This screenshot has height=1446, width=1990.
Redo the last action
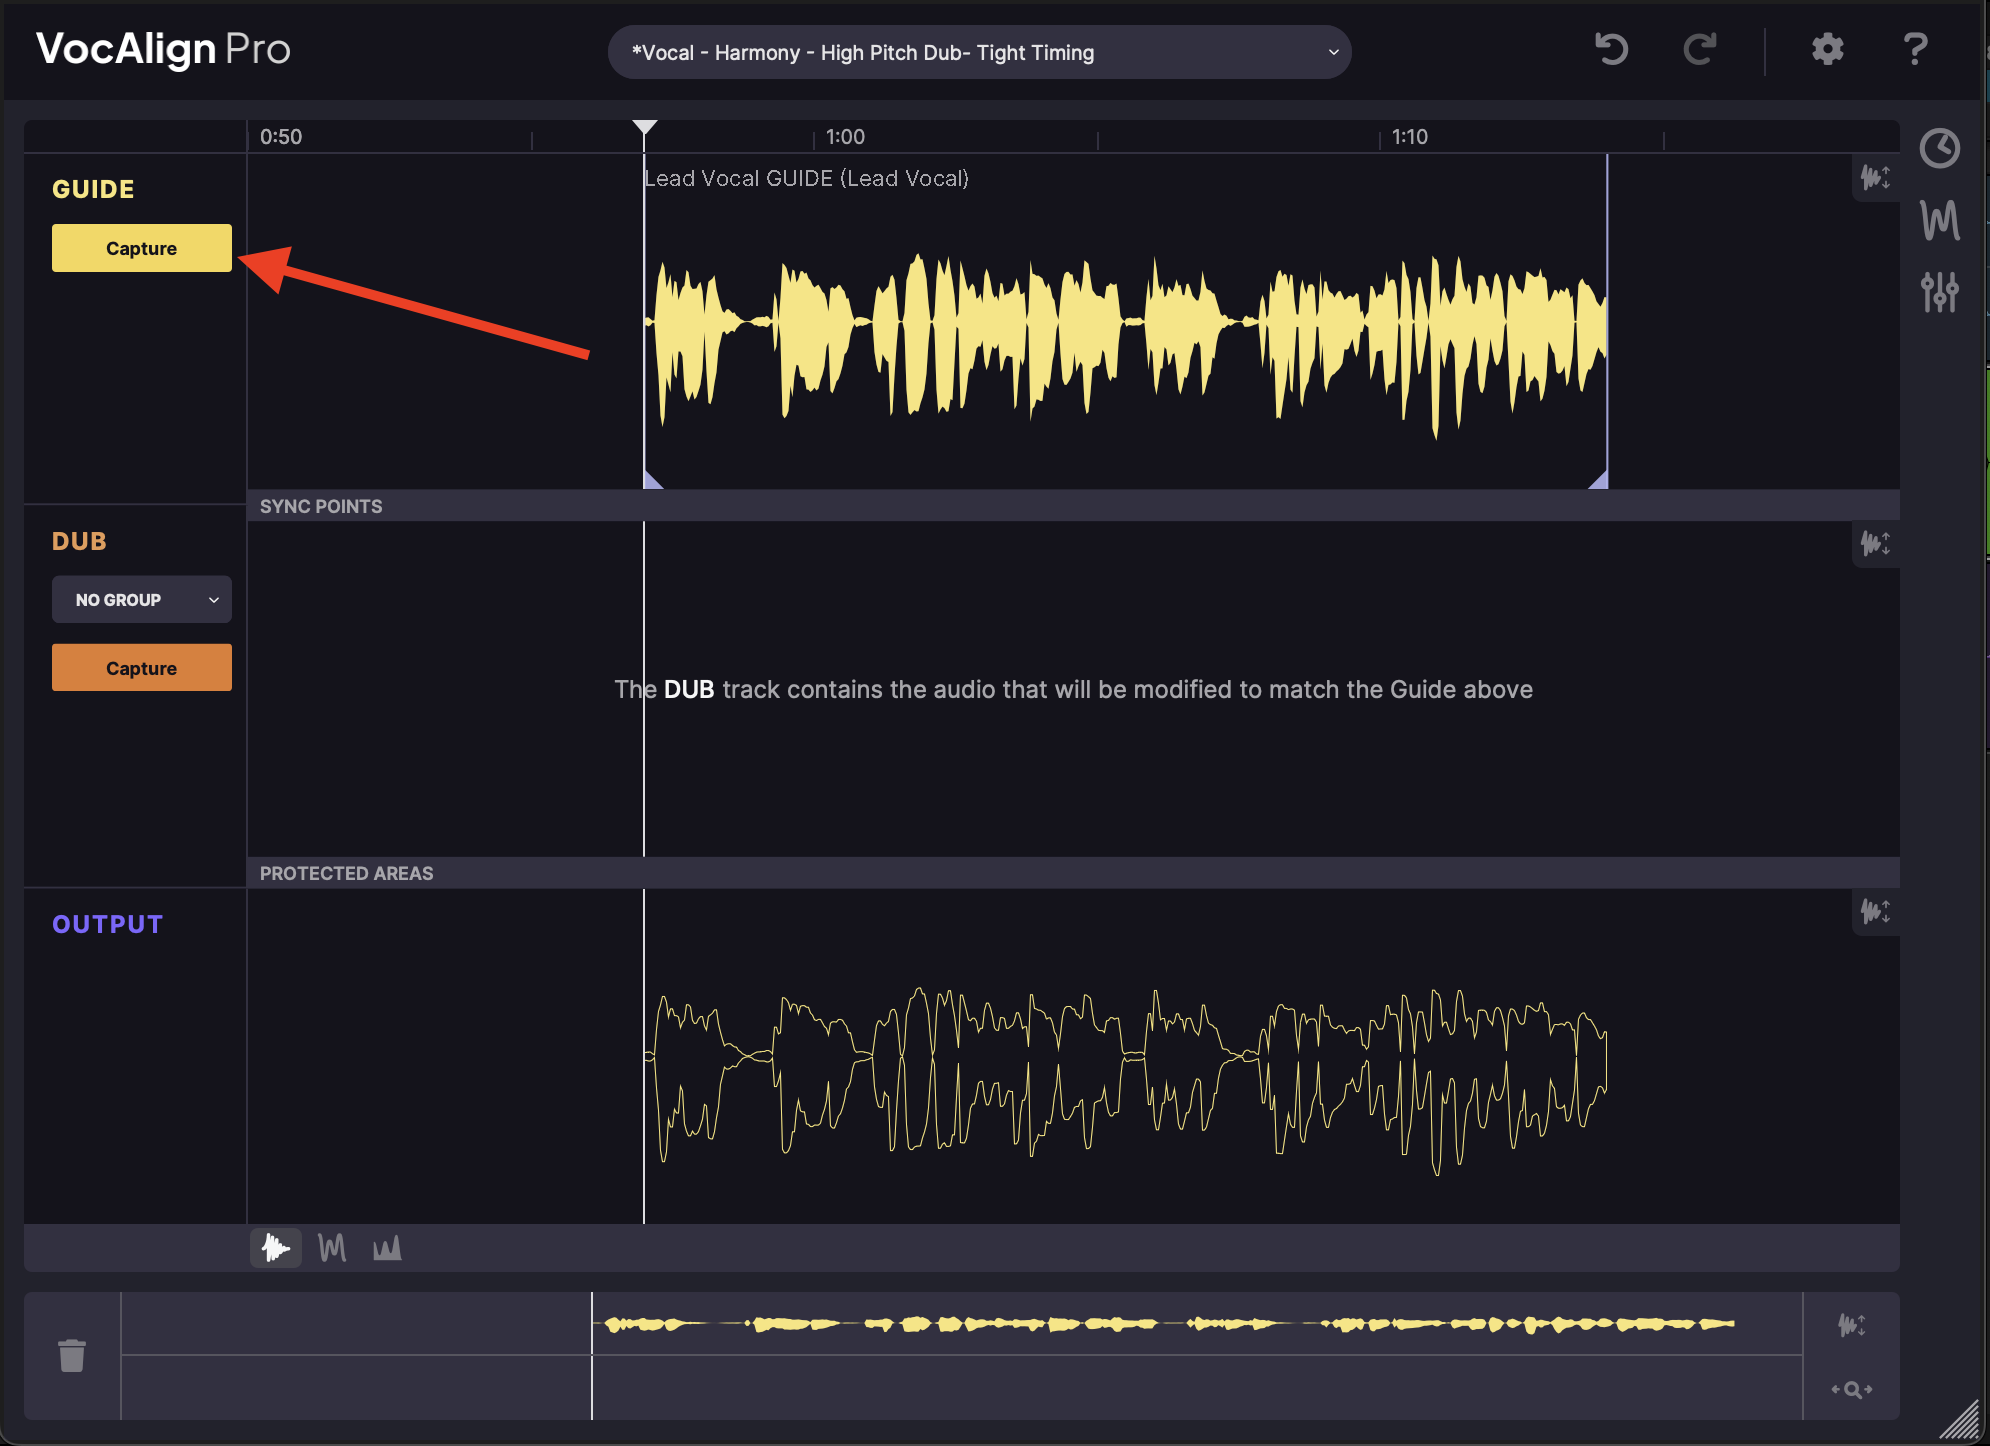[1701, 50]
